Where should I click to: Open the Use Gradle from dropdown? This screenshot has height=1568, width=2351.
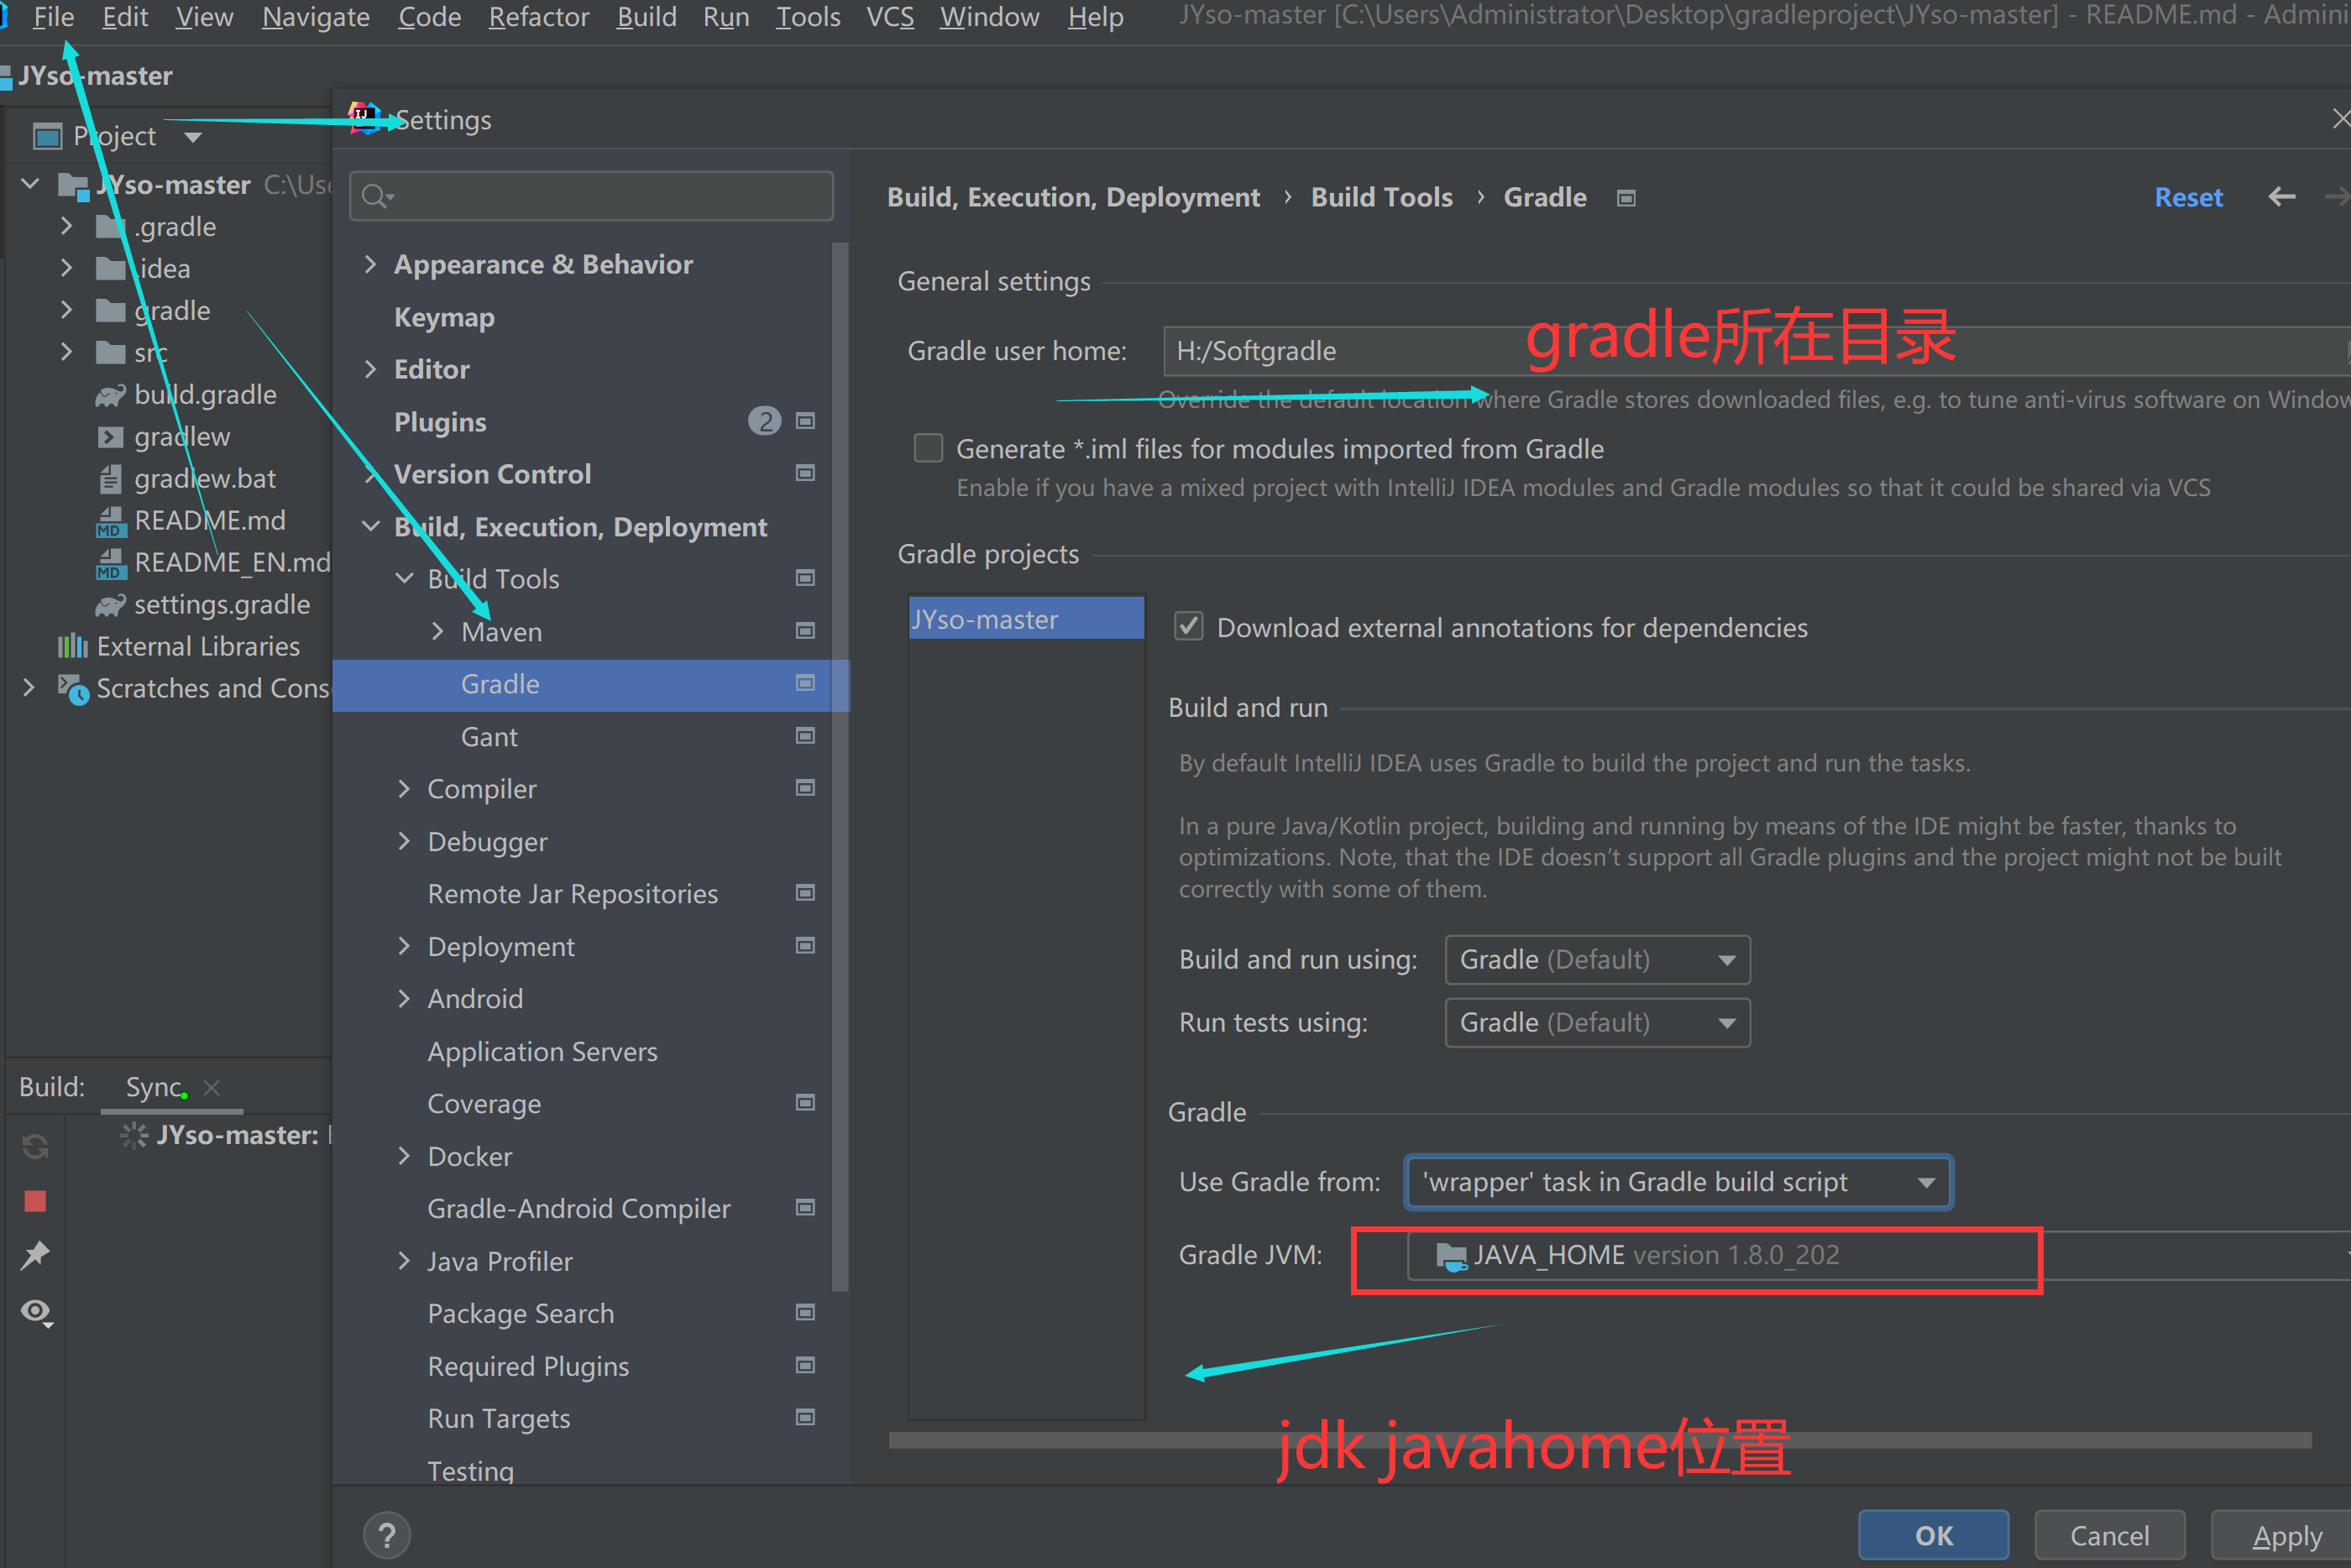pyautogui.click(x=1678, y=1183)
